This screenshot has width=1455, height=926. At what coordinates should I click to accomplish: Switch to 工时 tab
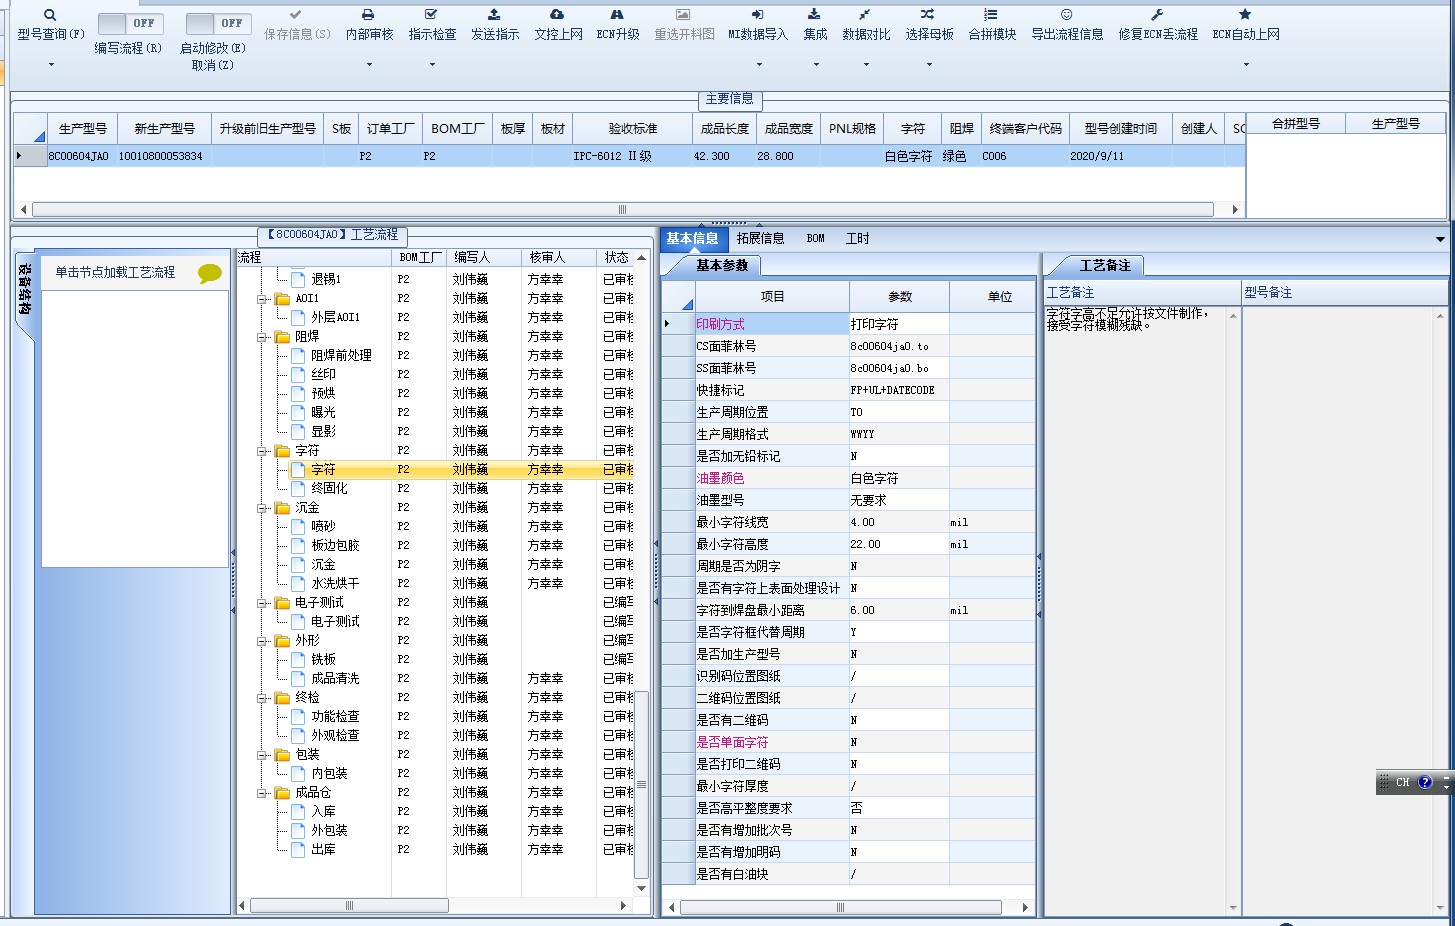[x=857, y=238]
